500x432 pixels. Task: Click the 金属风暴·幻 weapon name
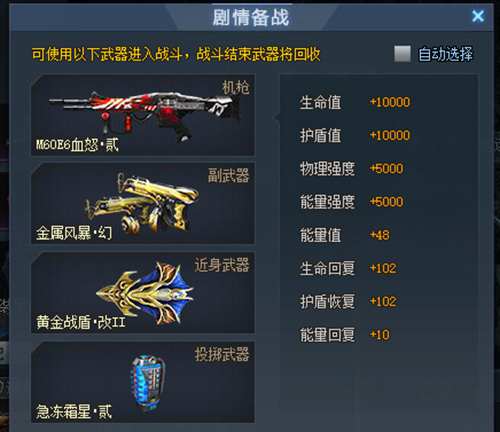[x=74, y=233]
